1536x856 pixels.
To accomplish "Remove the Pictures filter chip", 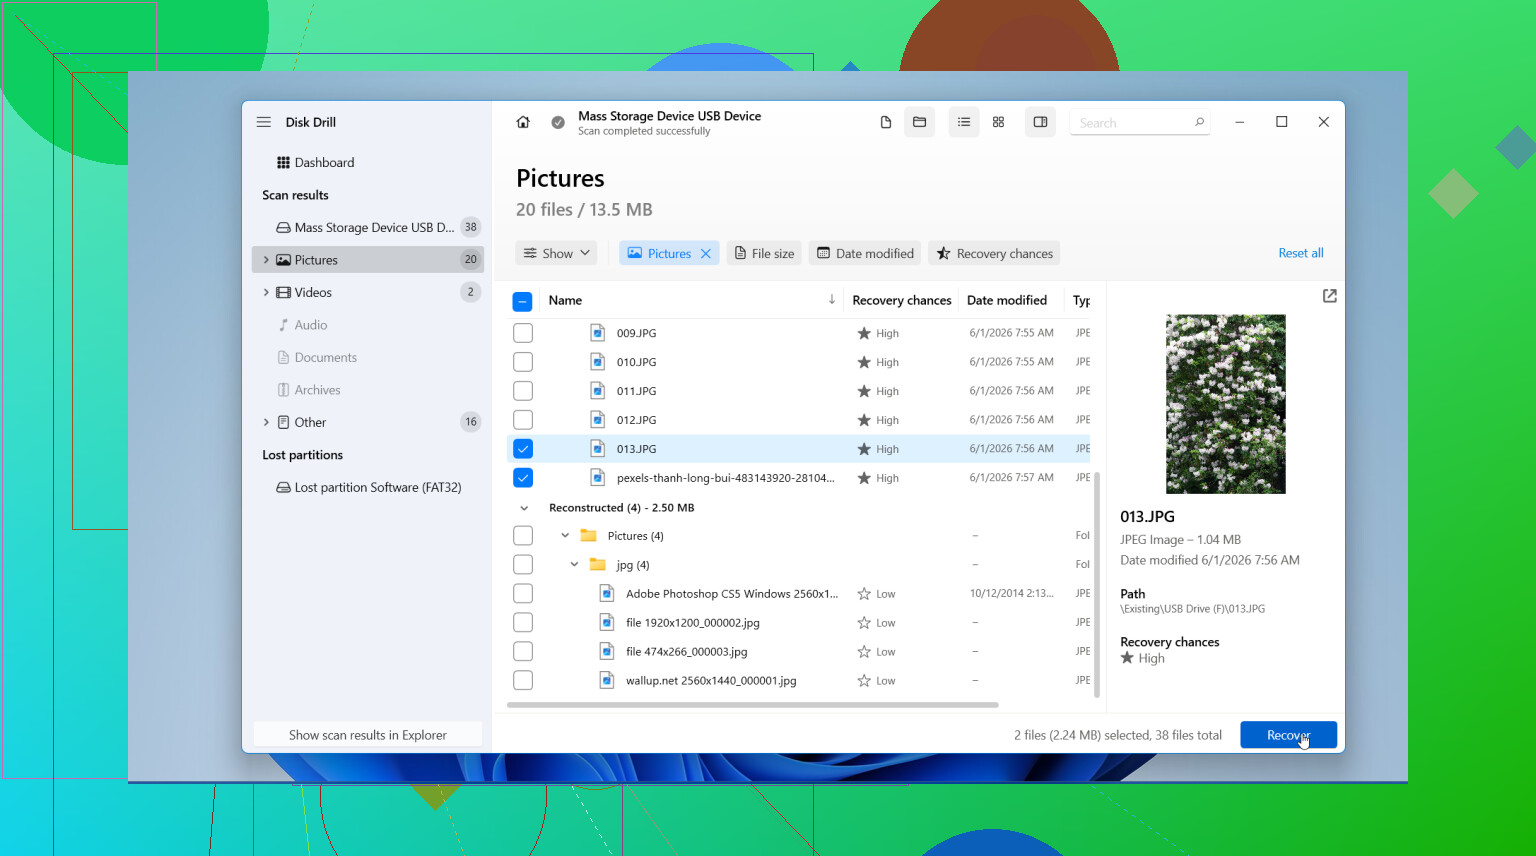I will coord(706,254).
